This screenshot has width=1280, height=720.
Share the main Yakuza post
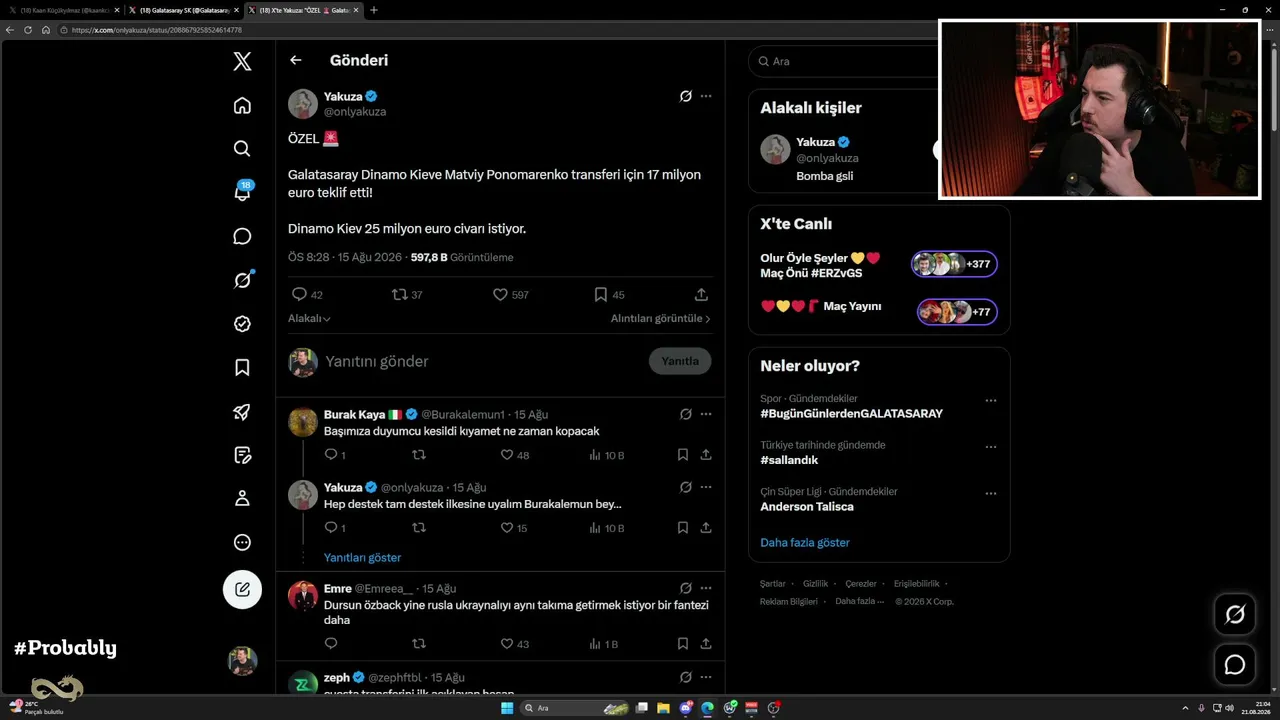(x=701, y=295)
